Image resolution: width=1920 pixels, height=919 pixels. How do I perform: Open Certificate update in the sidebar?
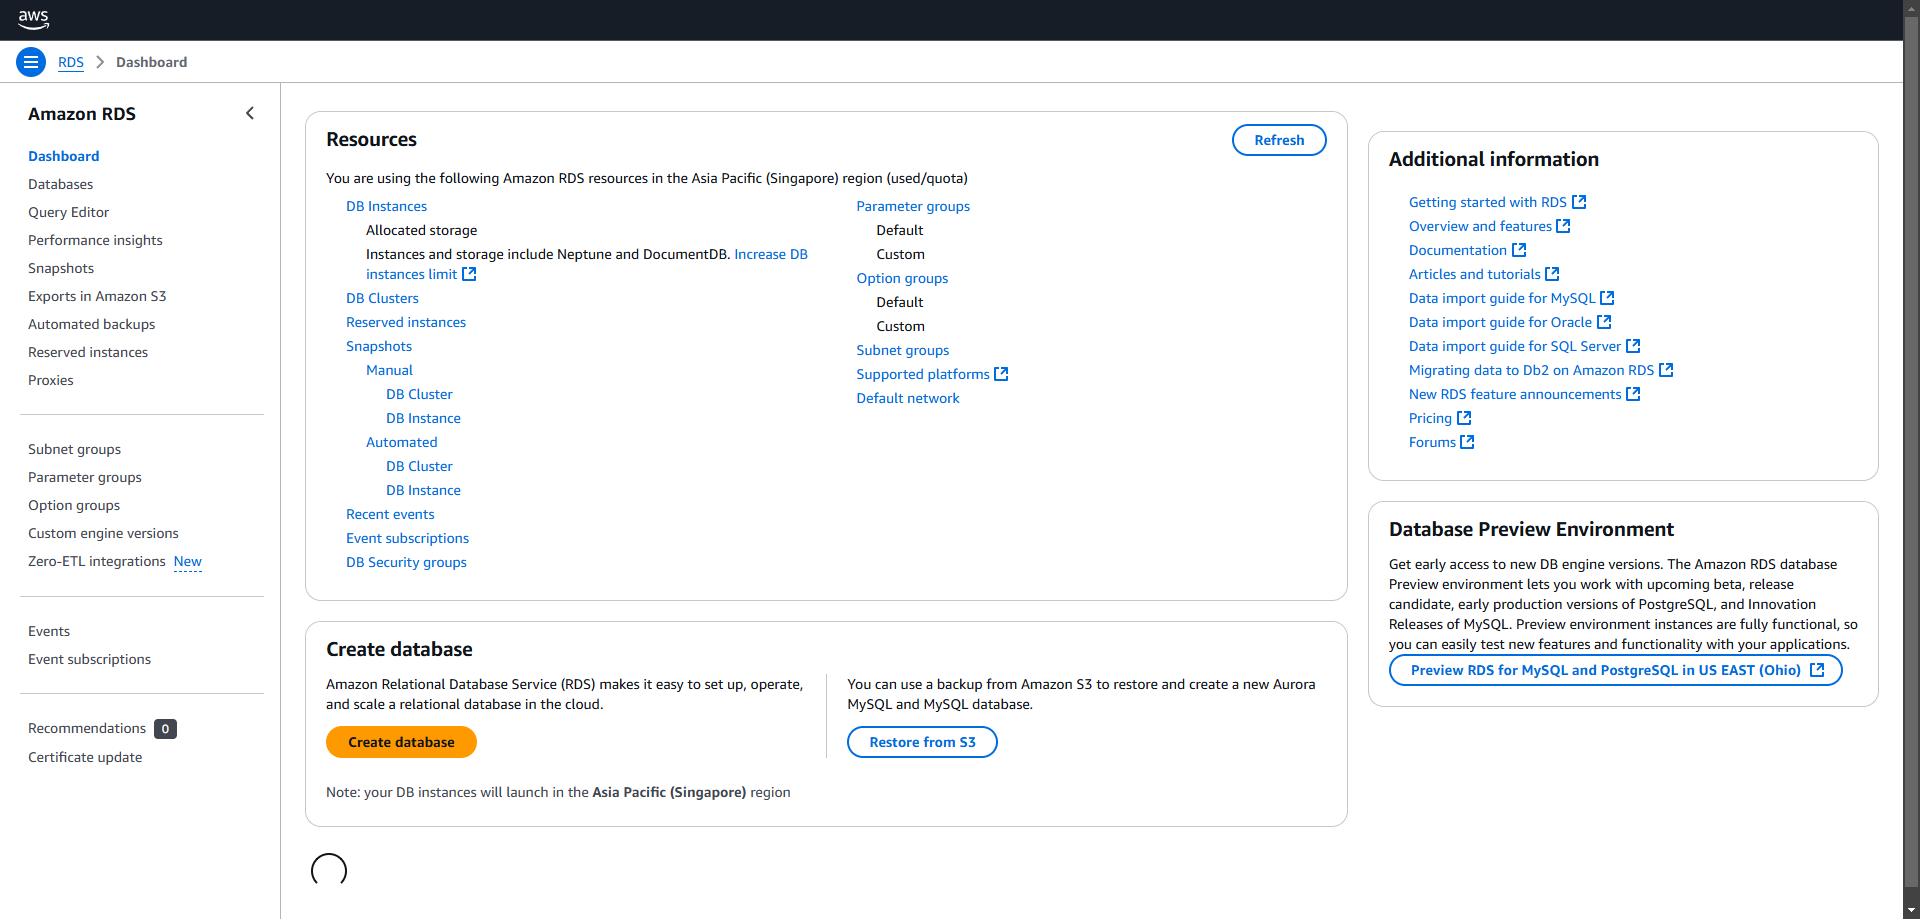pos(85,757)
